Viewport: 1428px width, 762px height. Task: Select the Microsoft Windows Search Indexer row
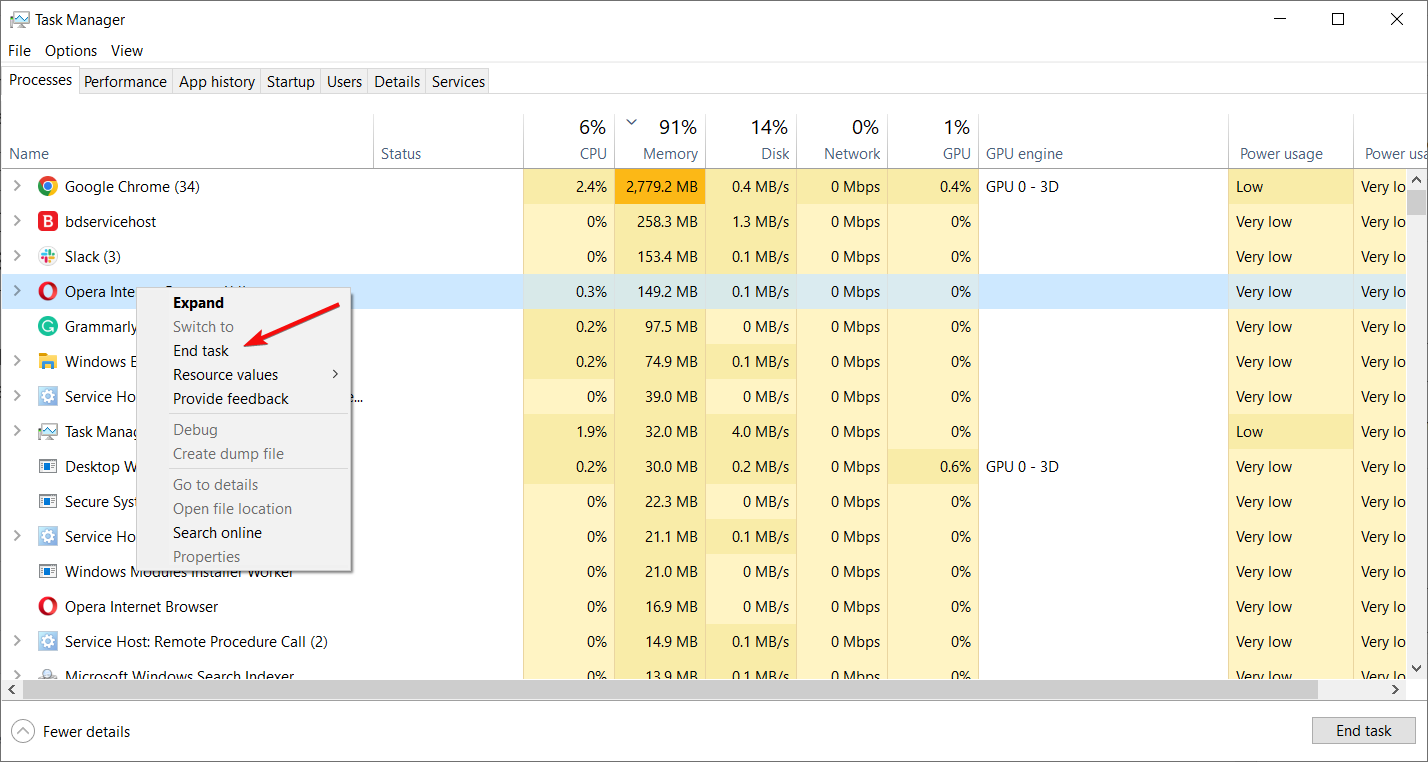pyautogui.click(x=703, y=675)
